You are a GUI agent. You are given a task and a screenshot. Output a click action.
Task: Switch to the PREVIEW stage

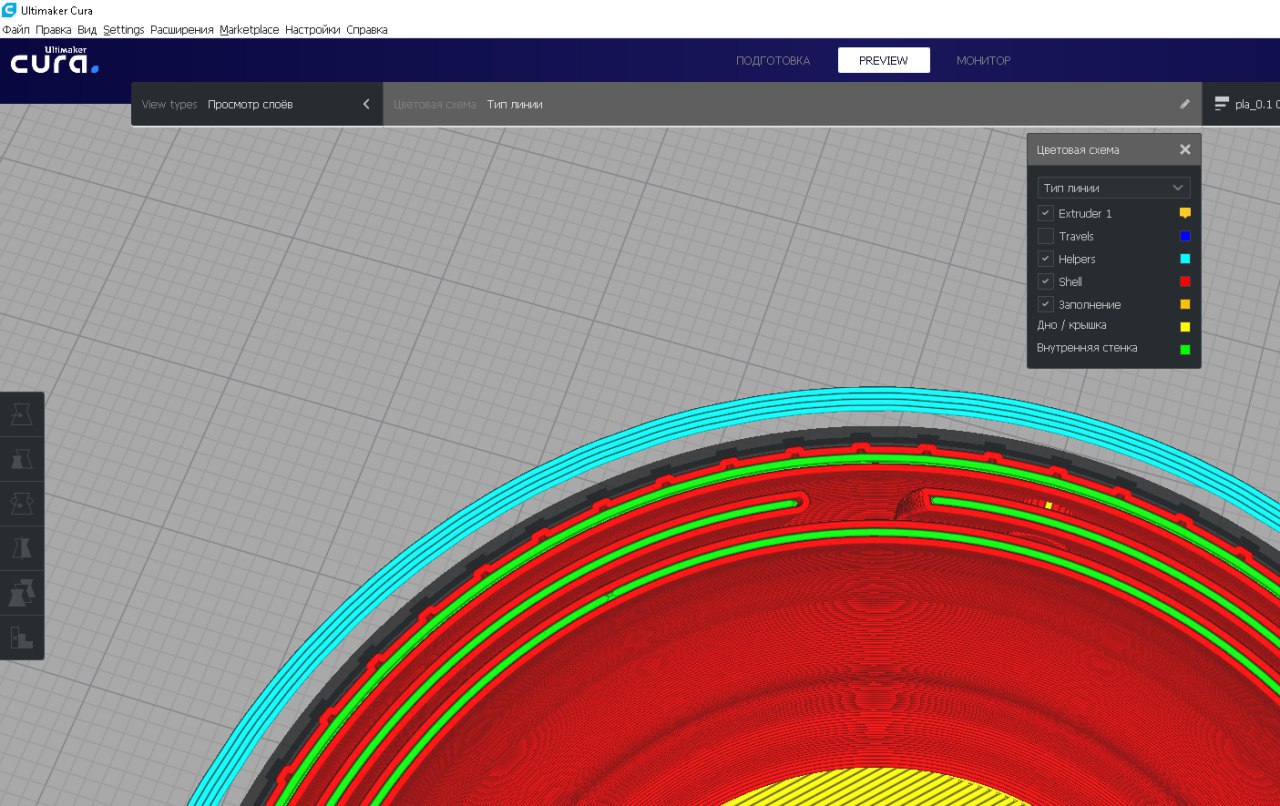click(x=884, y=61)
